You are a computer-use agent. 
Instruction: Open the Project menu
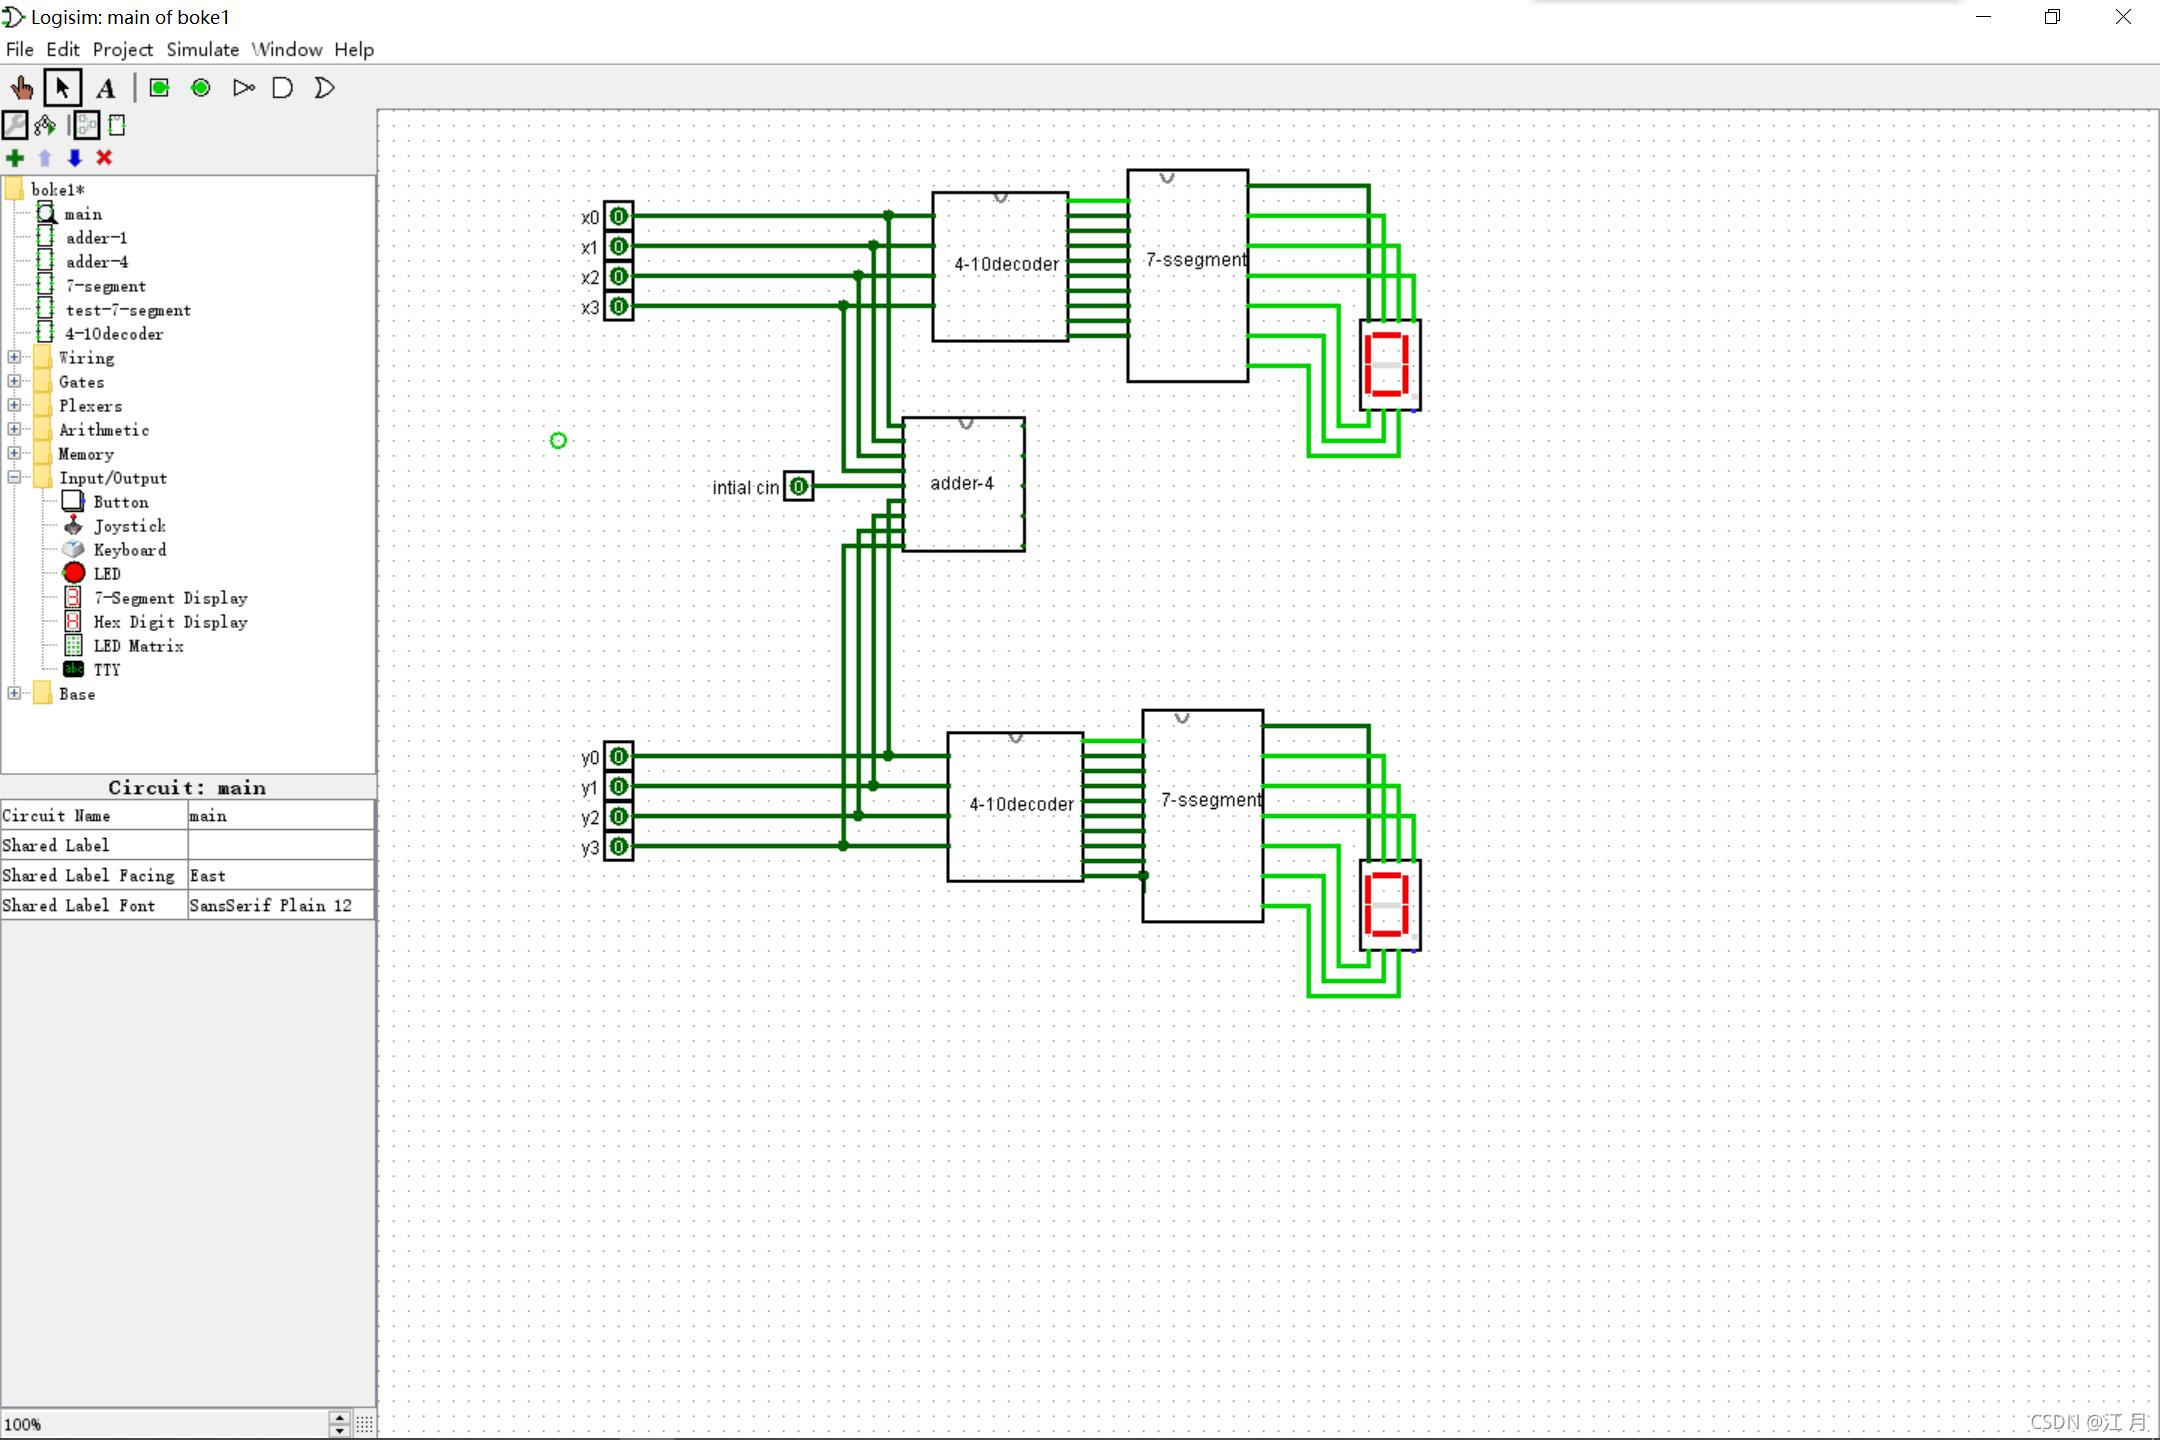pos(122,49)
